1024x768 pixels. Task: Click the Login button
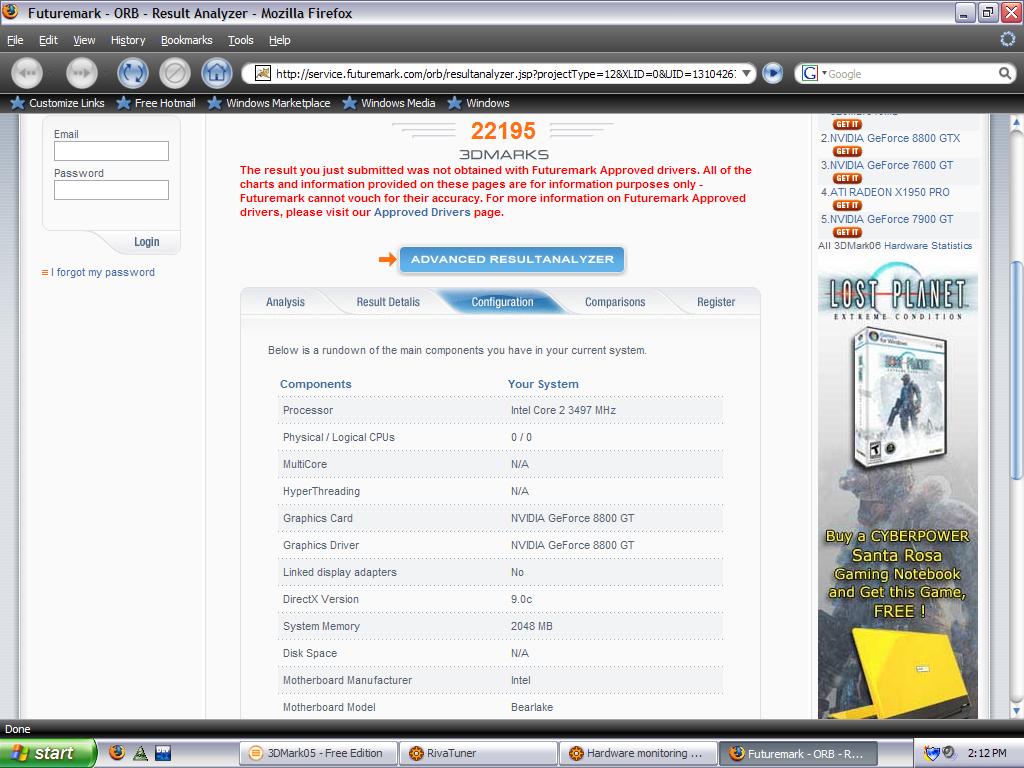146,242
